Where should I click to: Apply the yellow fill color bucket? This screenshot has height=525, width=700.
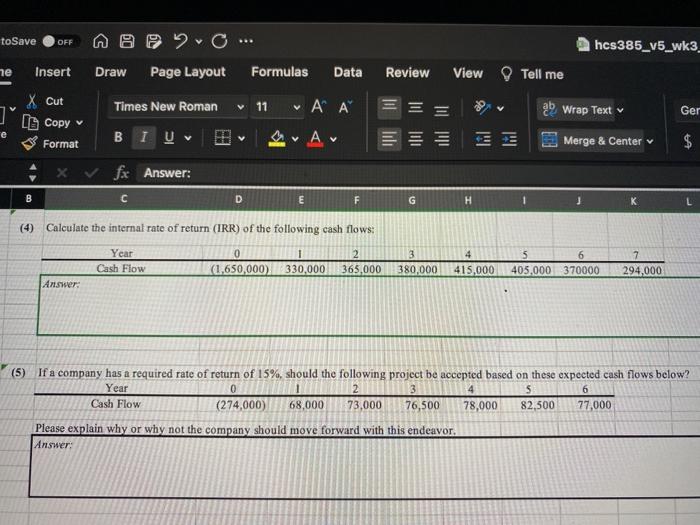pyautogui.click(x=277, y=138)
